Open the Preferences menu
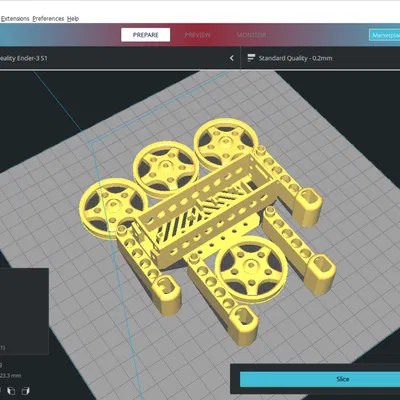 click(x=48, y=19)
